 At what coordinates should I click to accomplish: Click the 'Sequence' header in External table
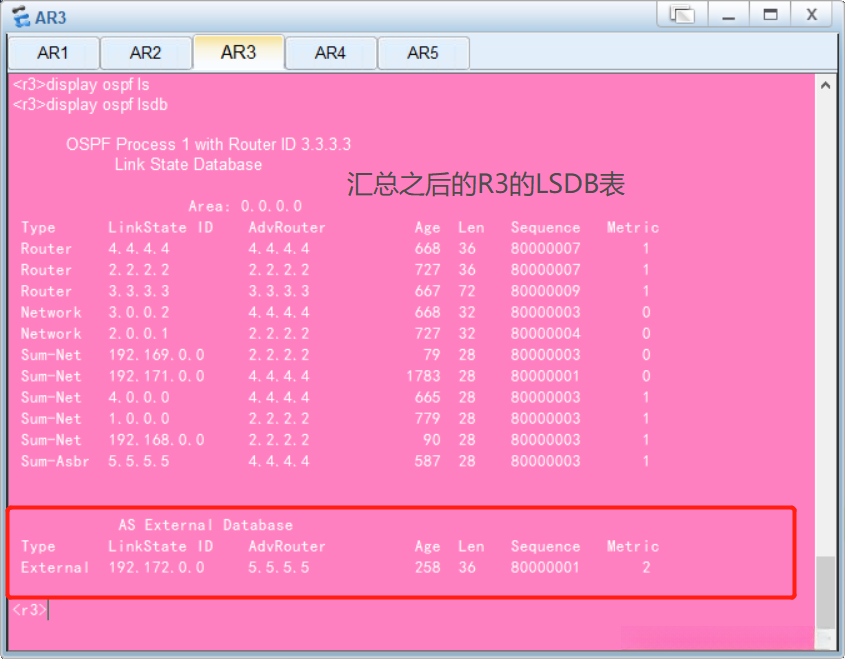point(545,546)
